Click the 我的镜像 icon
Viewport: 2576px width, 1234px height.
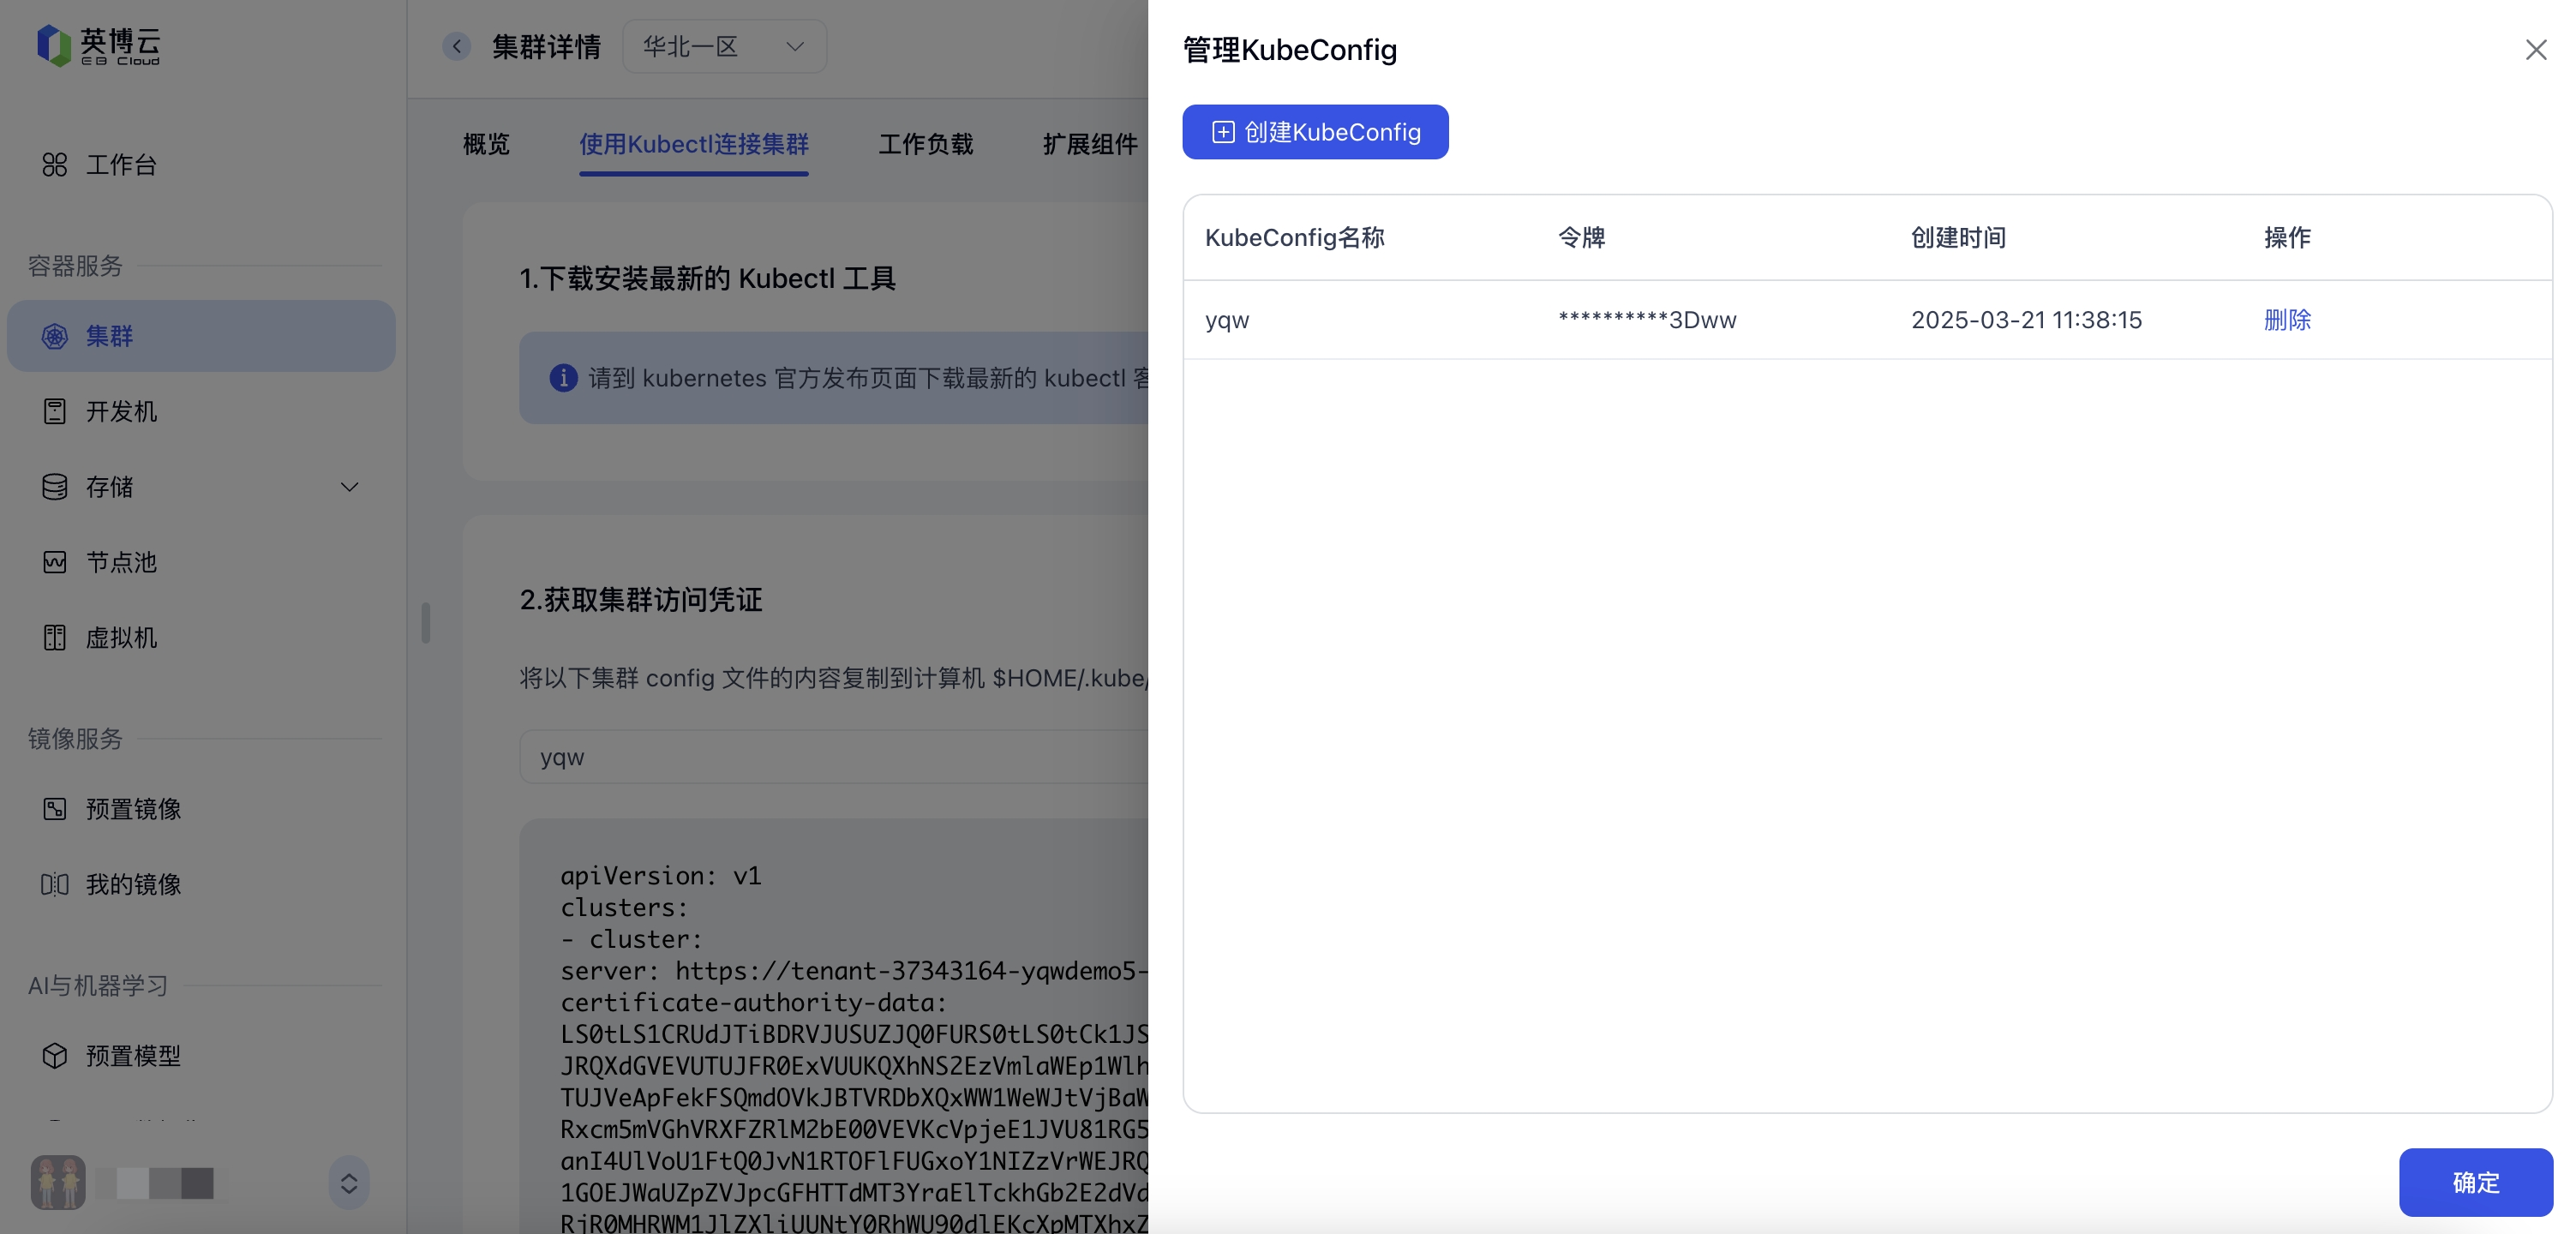[54, 884]
